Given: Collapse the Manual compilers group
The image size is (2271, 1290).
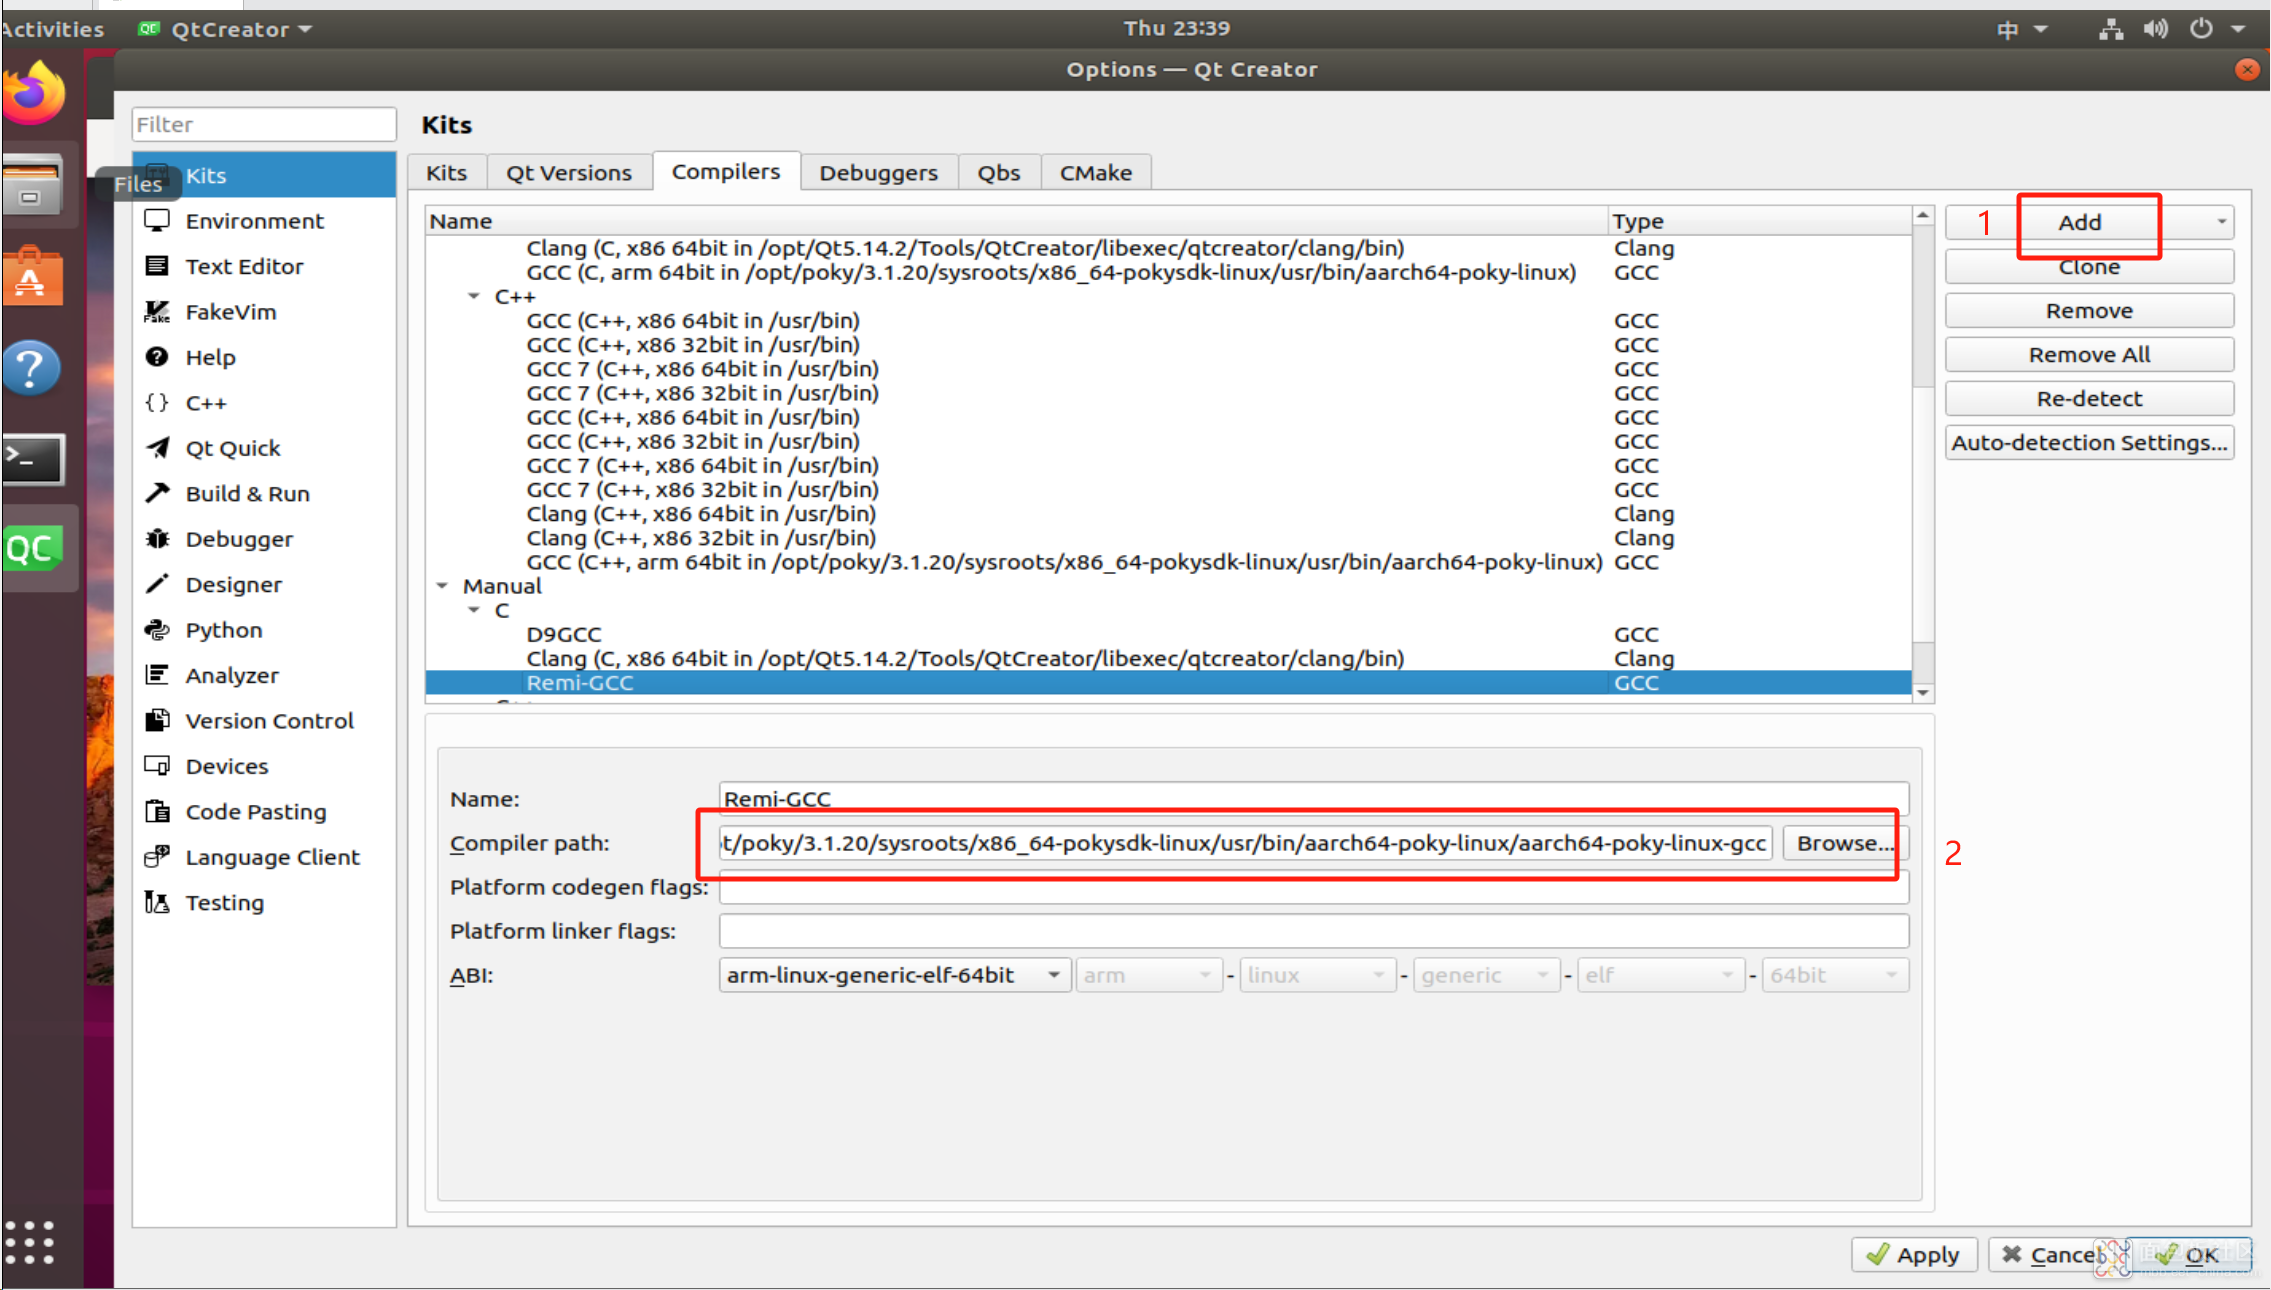Looking at the screenshot, I should pos(442,586).
